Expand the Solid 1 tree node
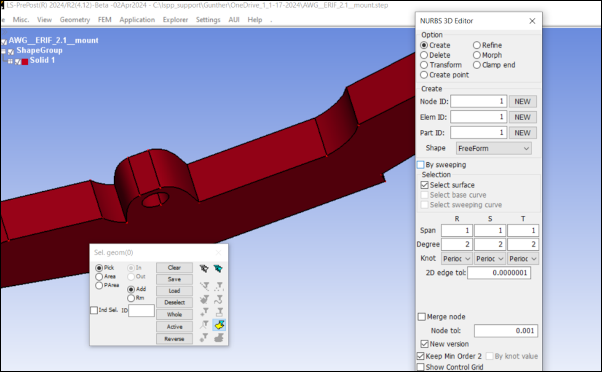Viewport: 602px width, 372px height. [10, 61]
